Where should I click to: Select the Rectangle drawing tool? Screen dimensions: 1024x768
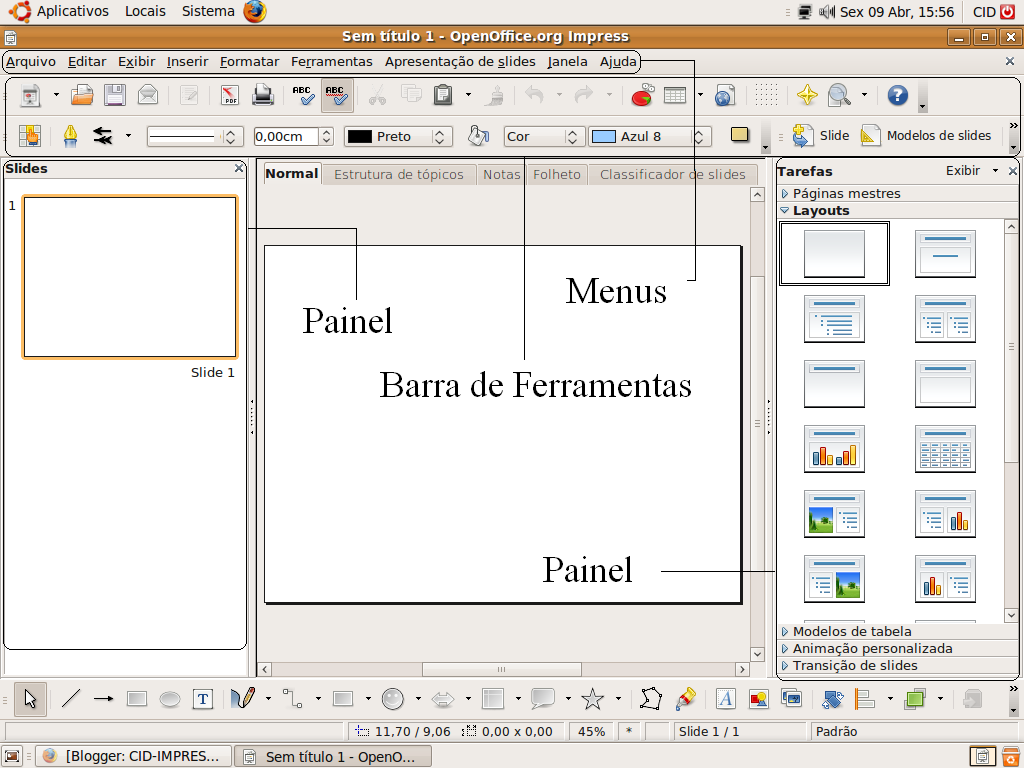tap(136, 699)
